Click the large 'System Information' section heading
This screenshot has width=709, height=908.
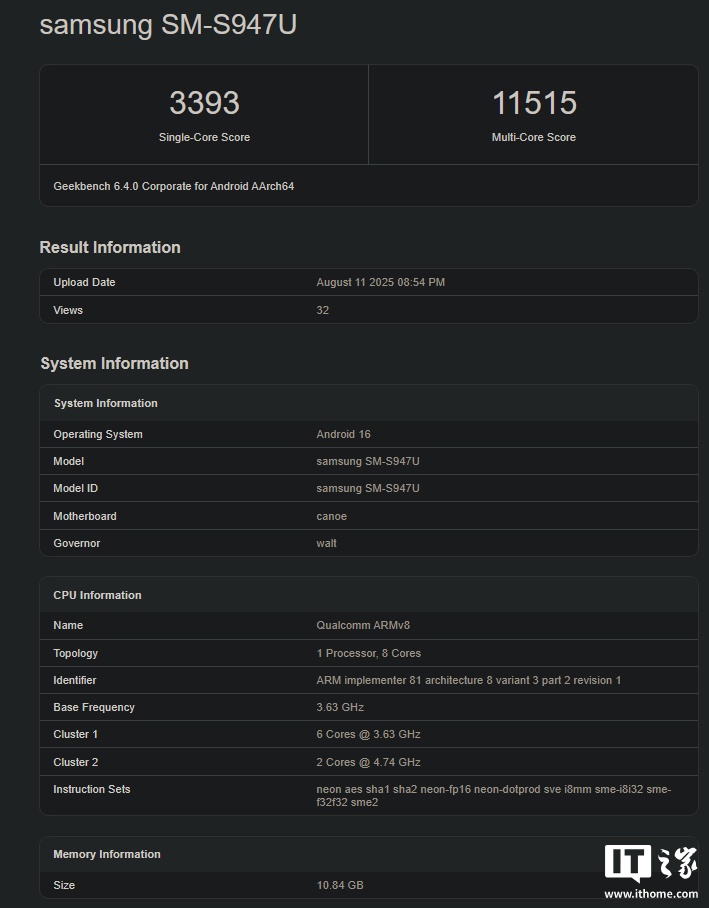(114, 363)
